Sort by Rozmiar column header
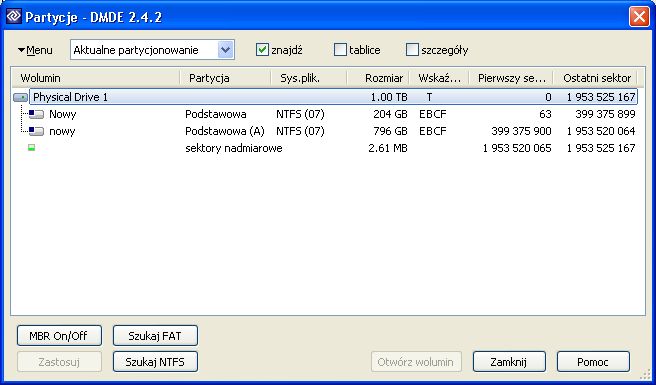This screenshot has width=656, height=385. (378, 78)
